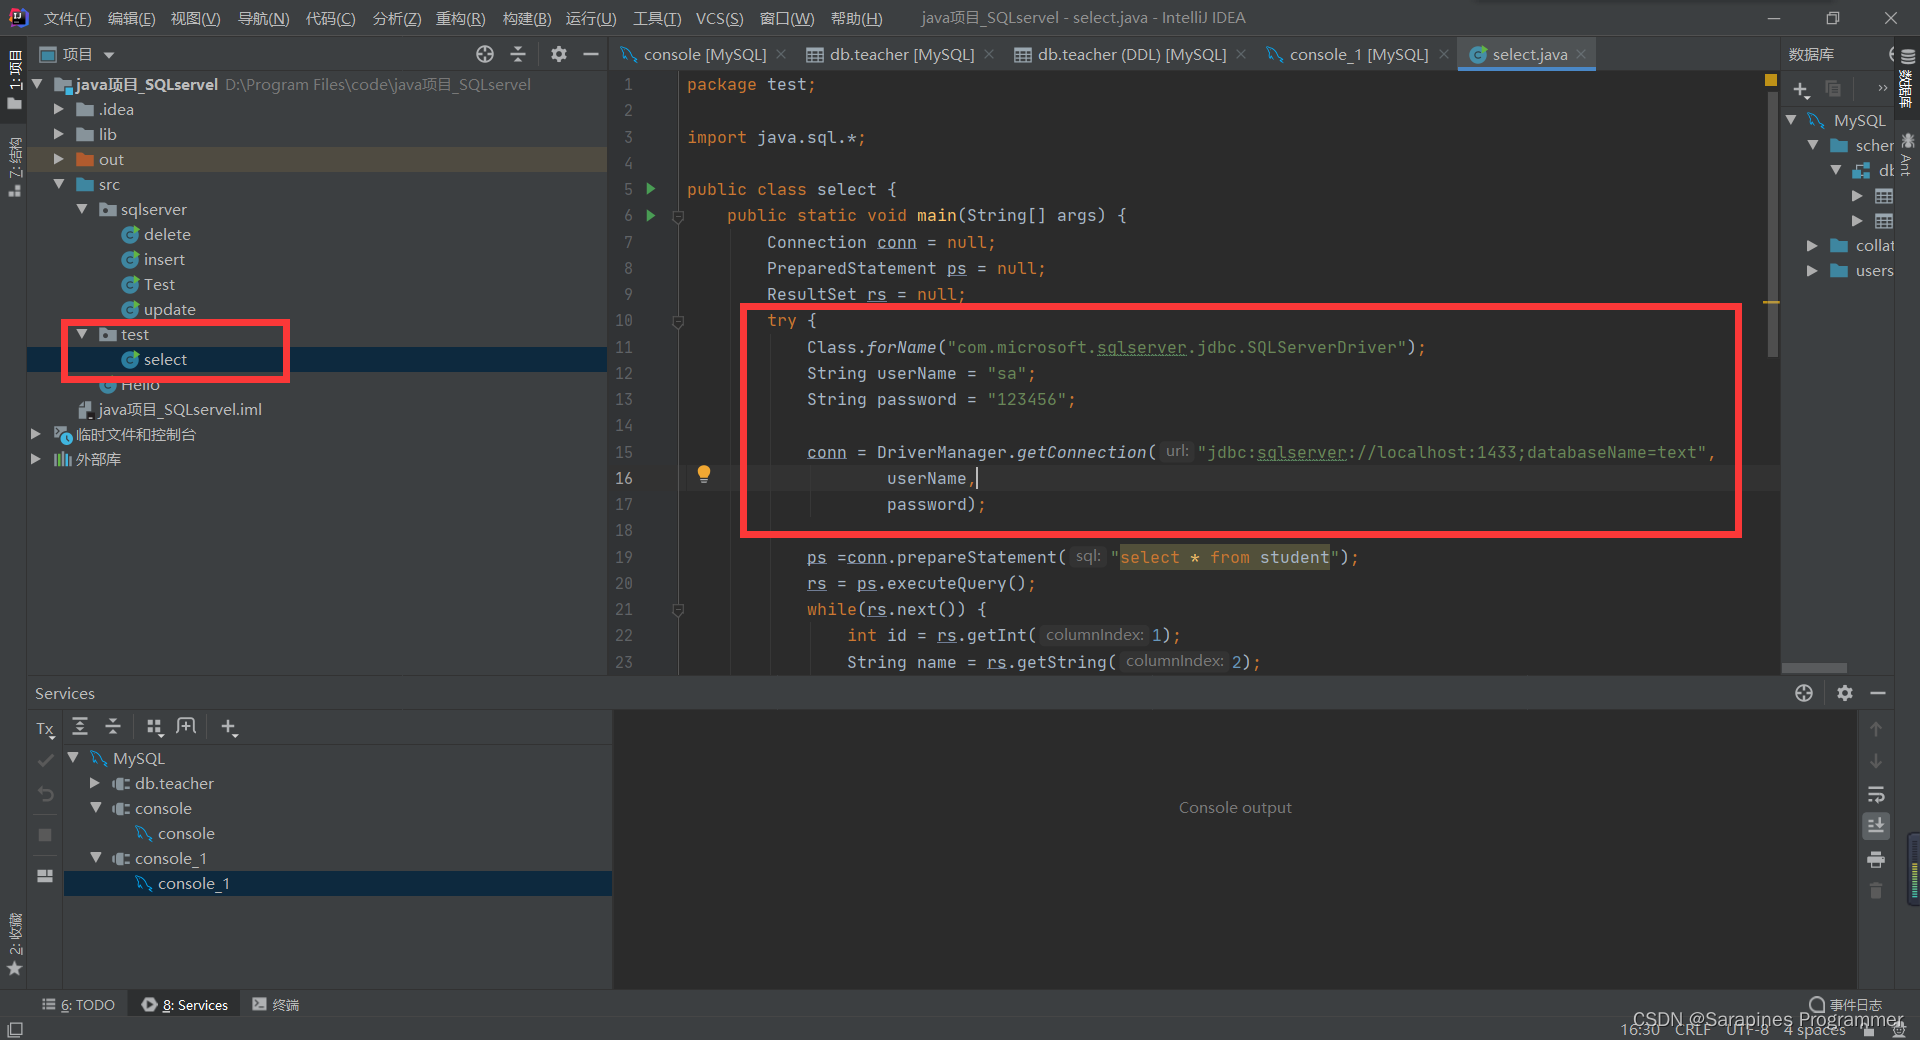This screenshot has height=1040, width=1920.
Task: Toggle fold marker at while loop line 21
Action: [678, 610]
